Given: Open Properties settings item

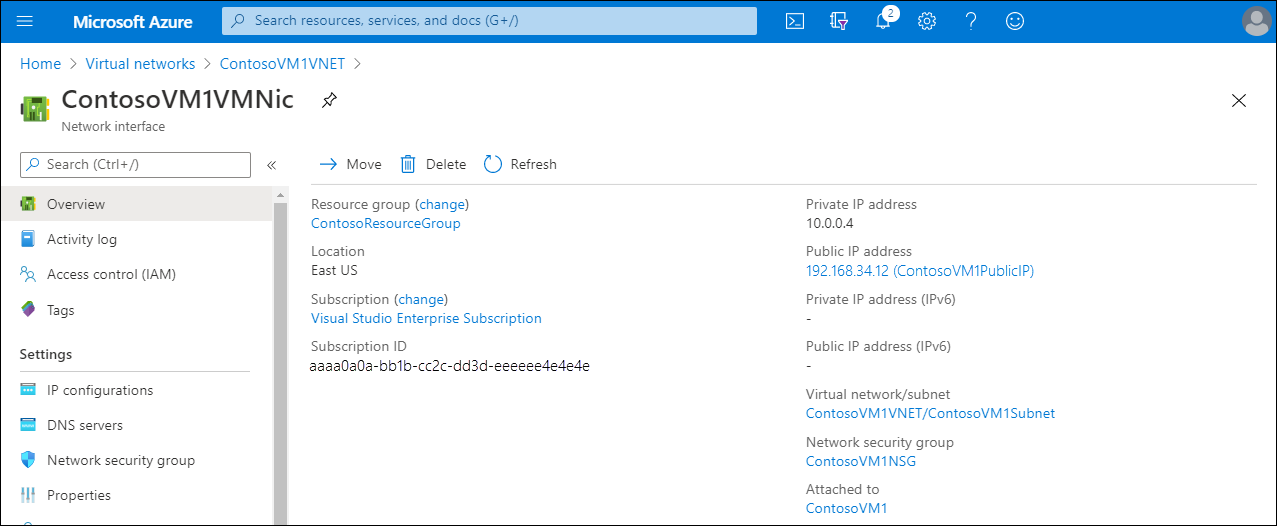Looking at the screenshot, I should pyautogui.click(x=136, y=495).
